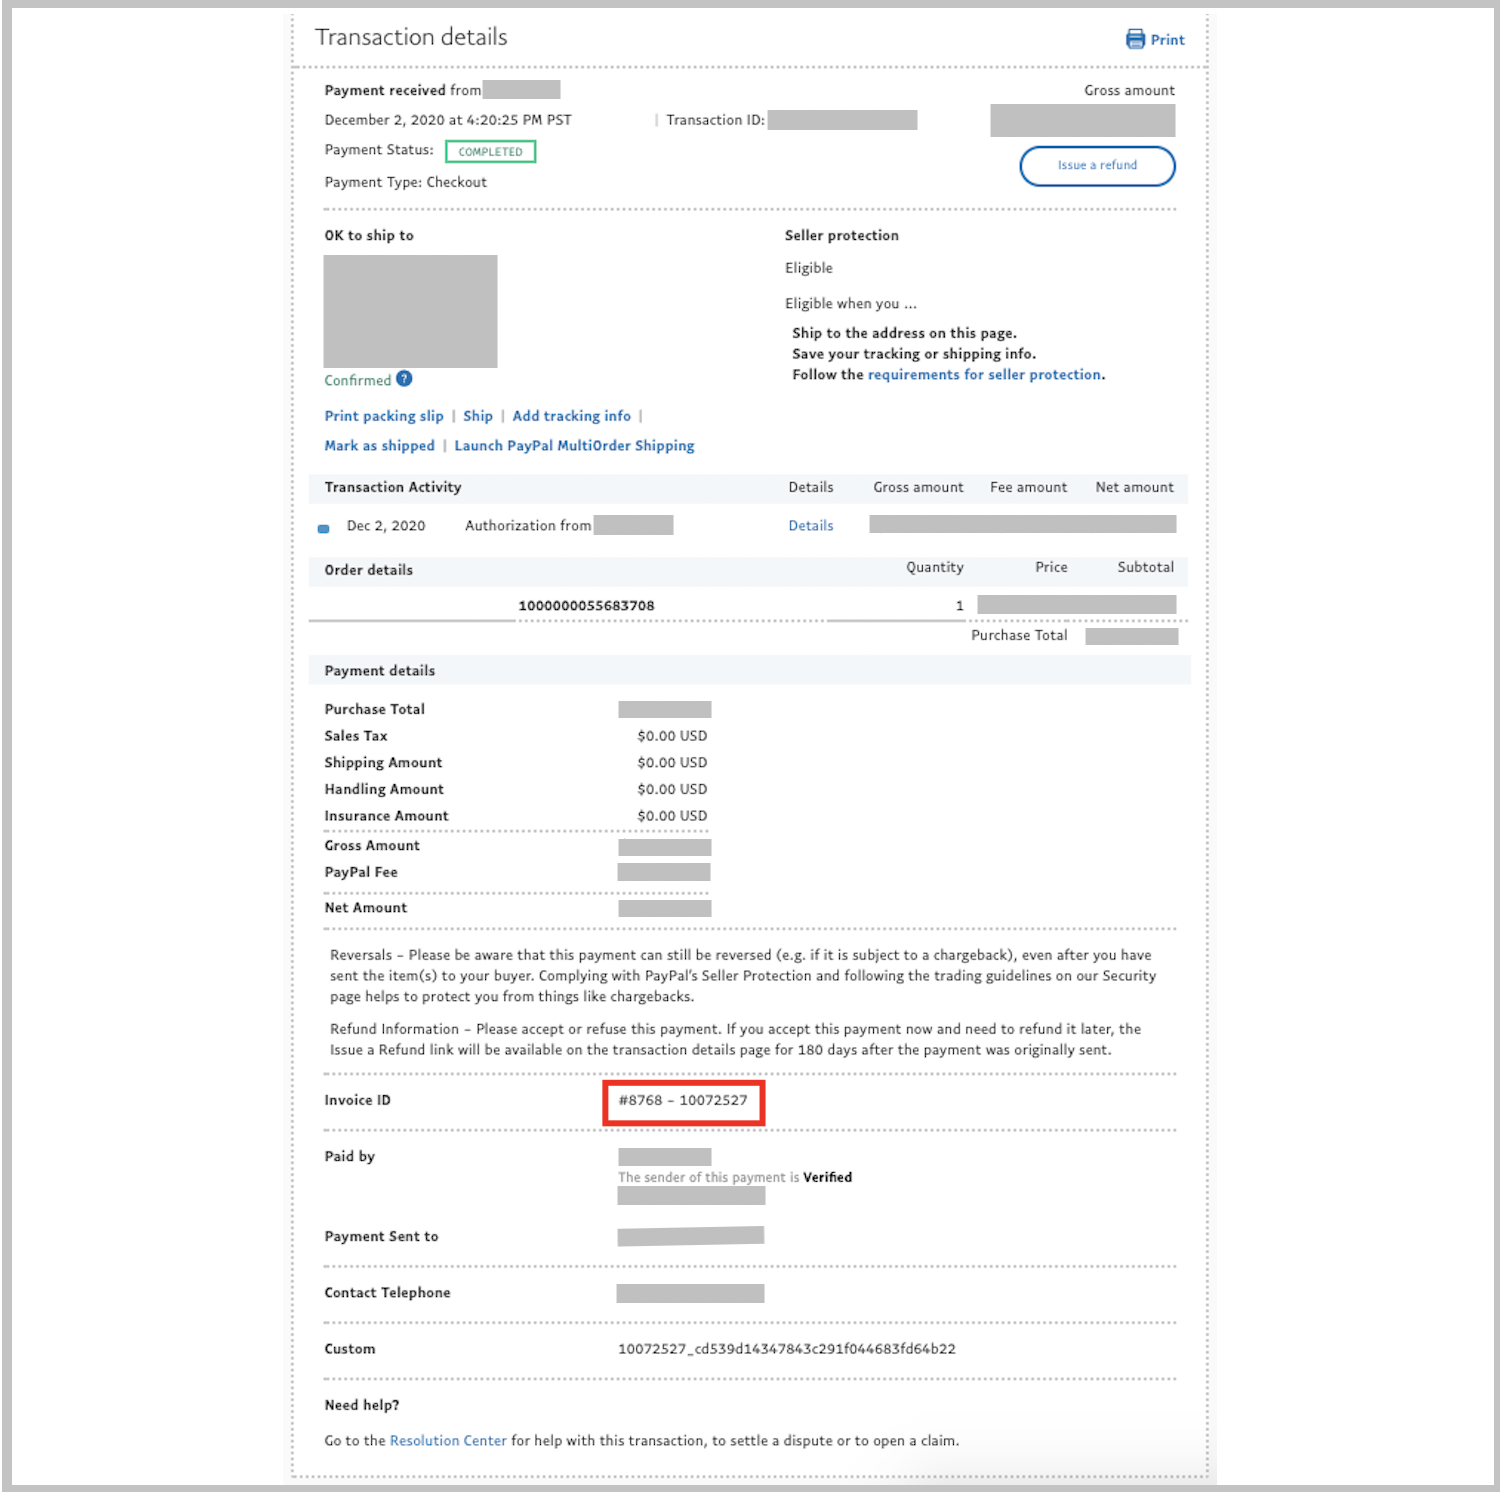Click the Invoice ID value #8768 - 10072527
Viewport: 1500px width, 1492px height.
coord(683,1101)
